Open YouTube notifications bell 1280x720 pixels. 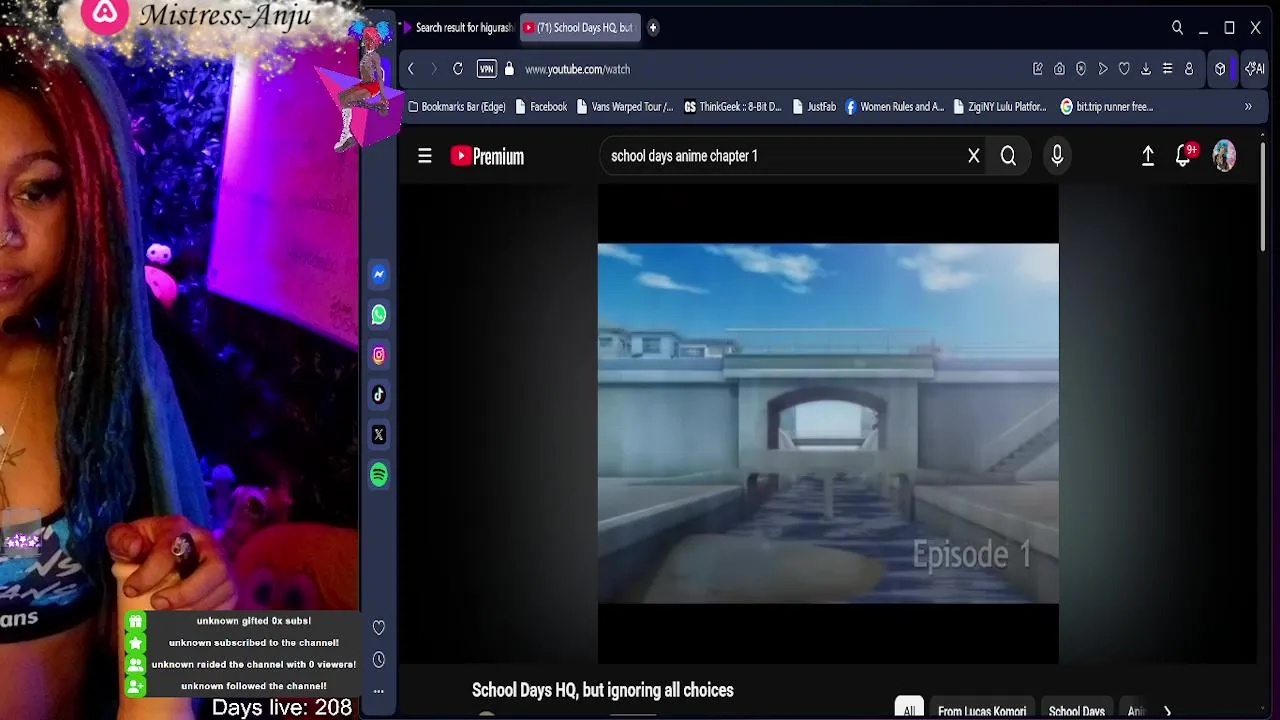pos(1184,156)
